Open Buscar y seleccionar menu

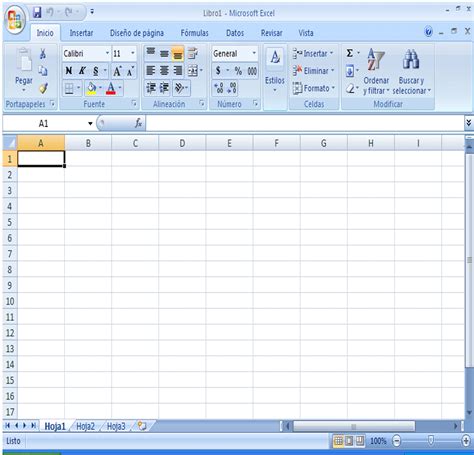[411, 71]
